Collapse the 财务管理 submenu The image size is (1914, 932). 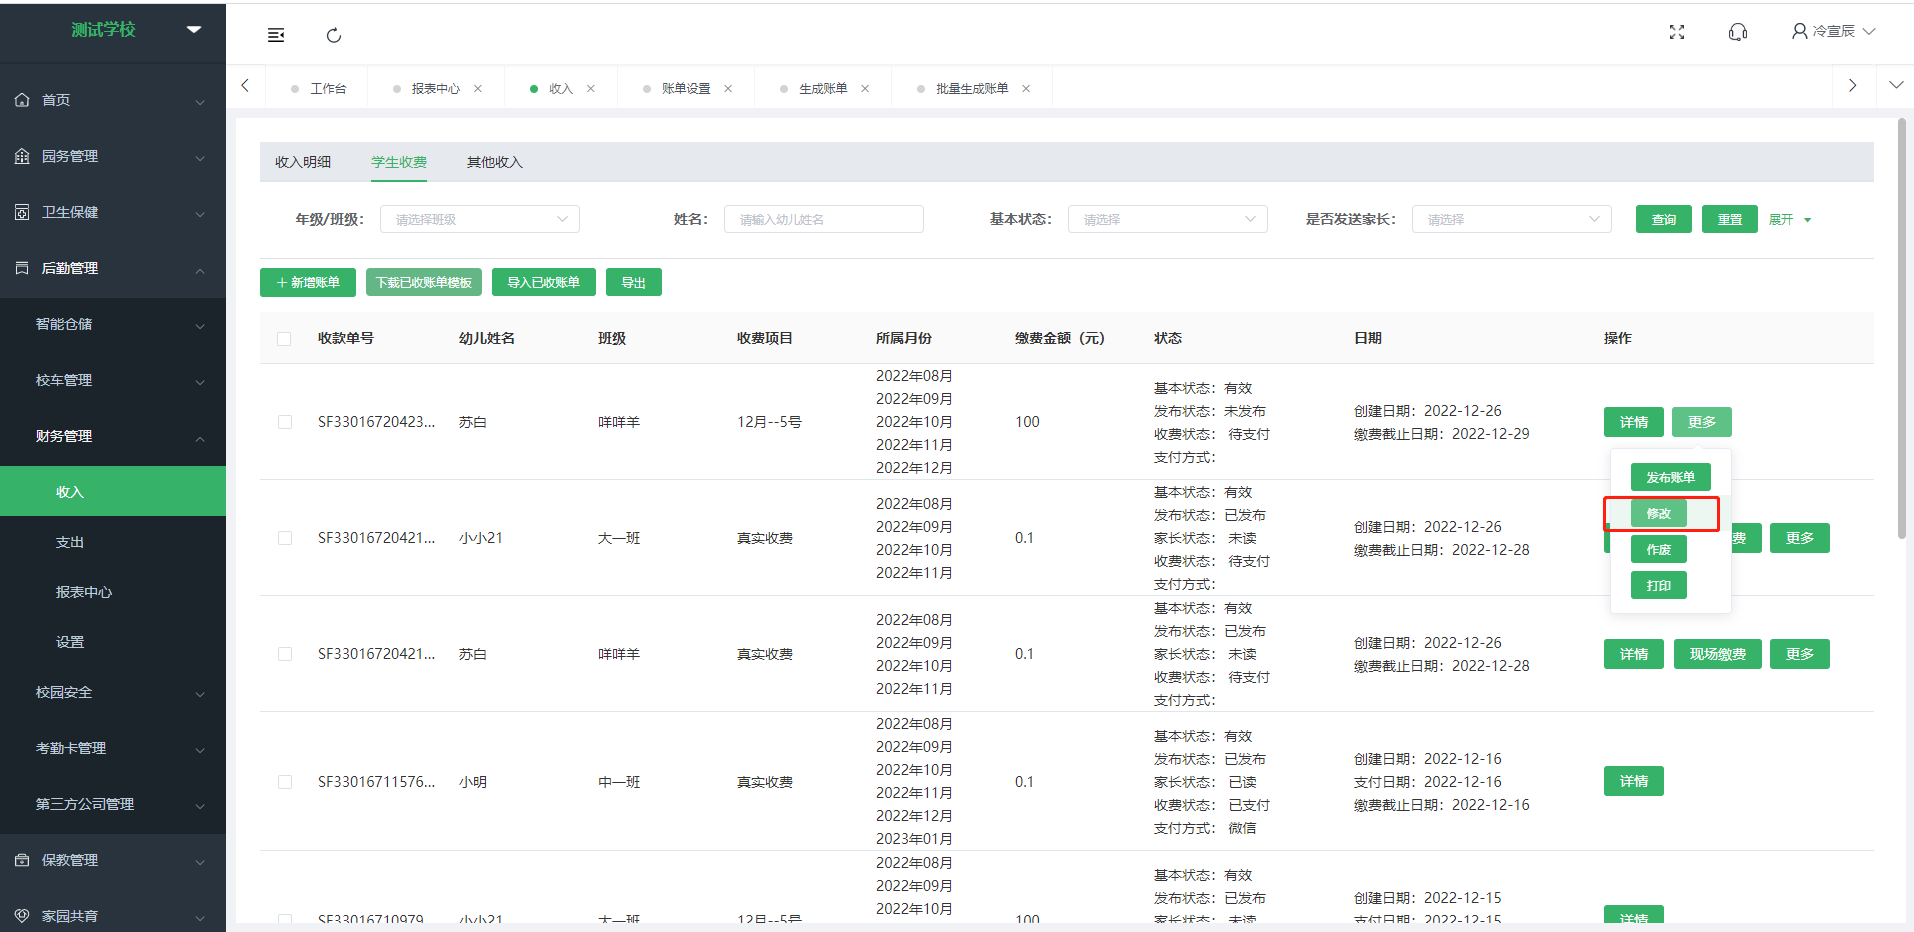(113, 436)
